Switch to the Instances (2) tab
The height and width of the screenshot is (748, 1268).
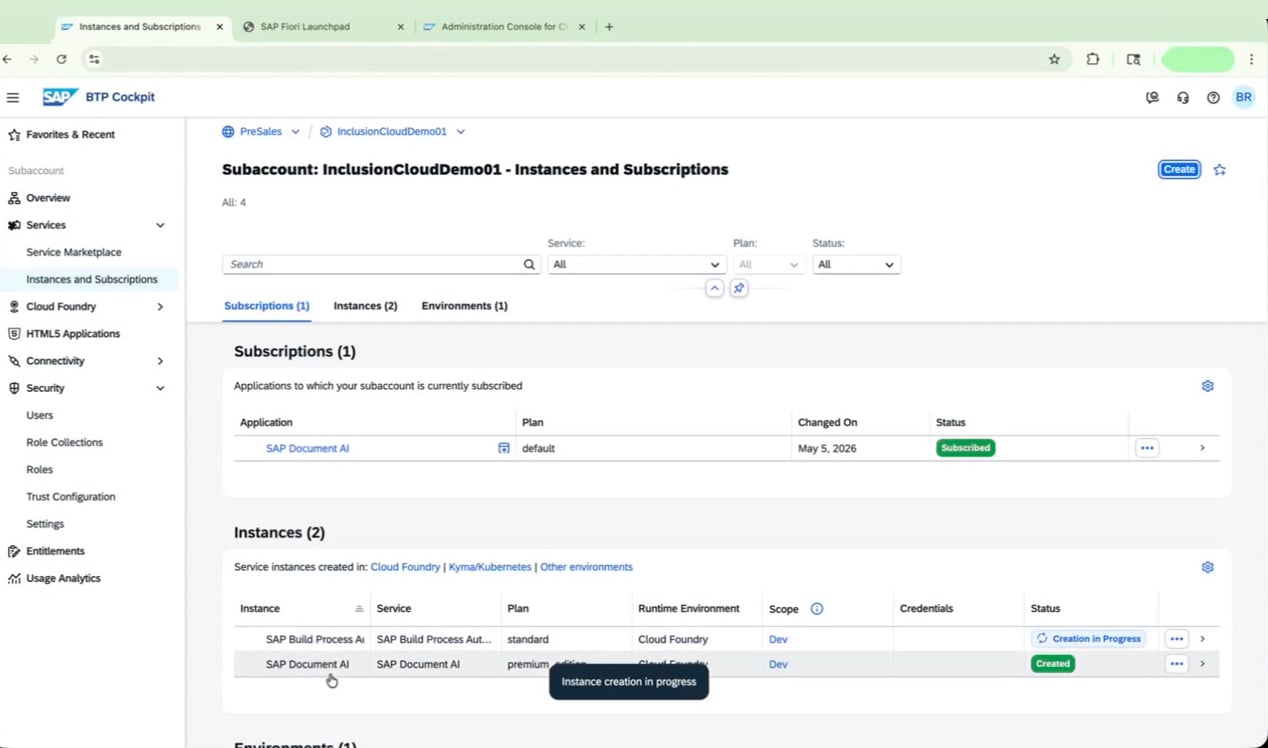pos(365,306)
